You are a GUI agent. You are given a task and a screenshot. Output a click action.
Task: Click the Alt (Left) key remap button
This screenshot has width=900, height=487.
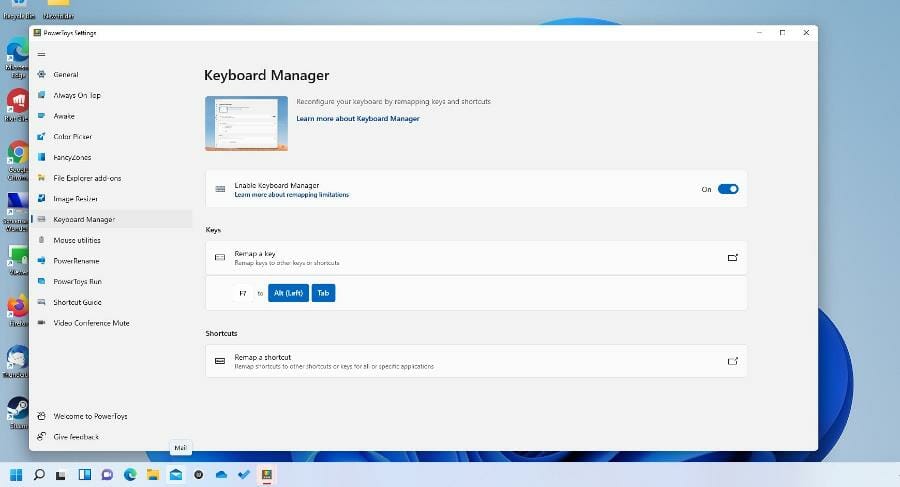pyautogui.click(x=288, y=293)
